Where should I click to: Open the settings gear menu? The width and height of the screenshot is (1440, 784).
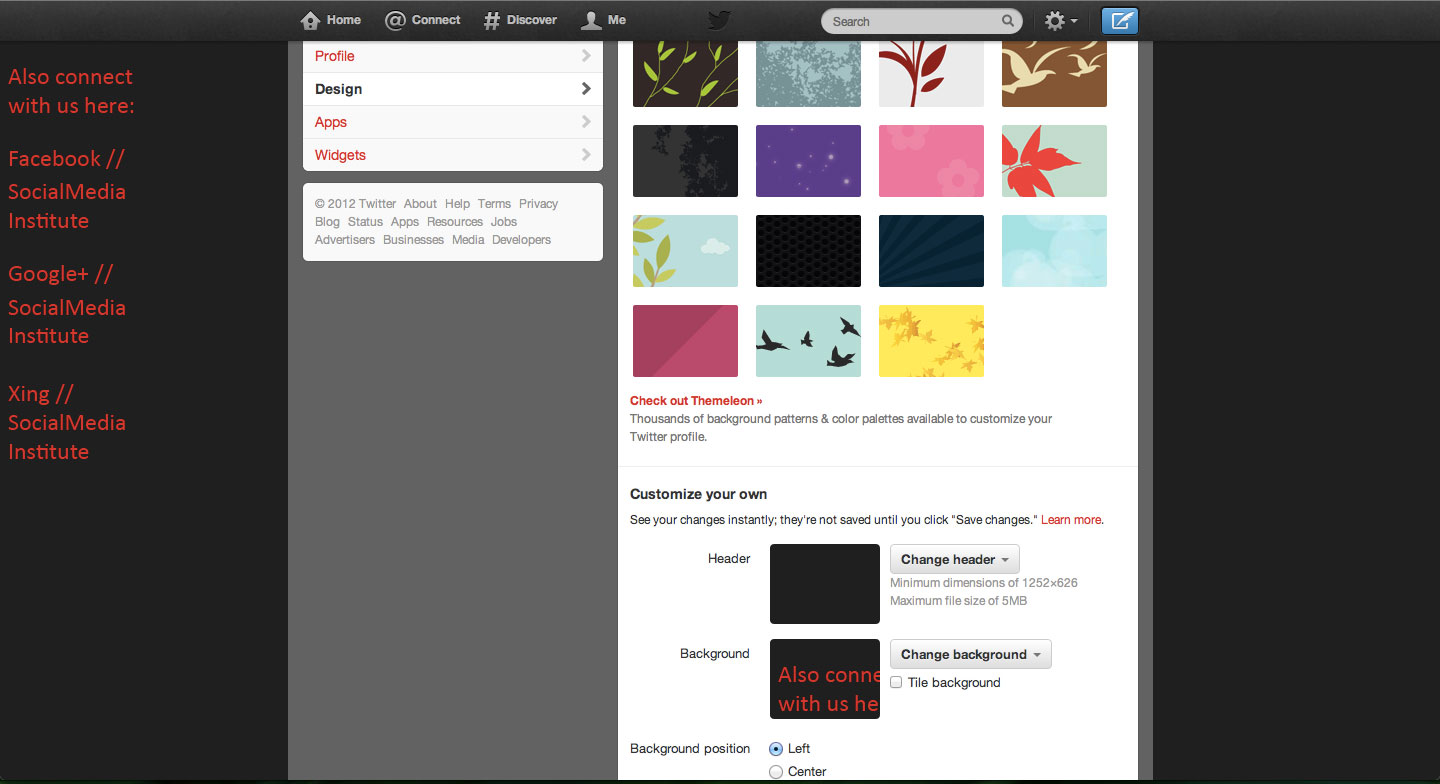(1060, 21)
